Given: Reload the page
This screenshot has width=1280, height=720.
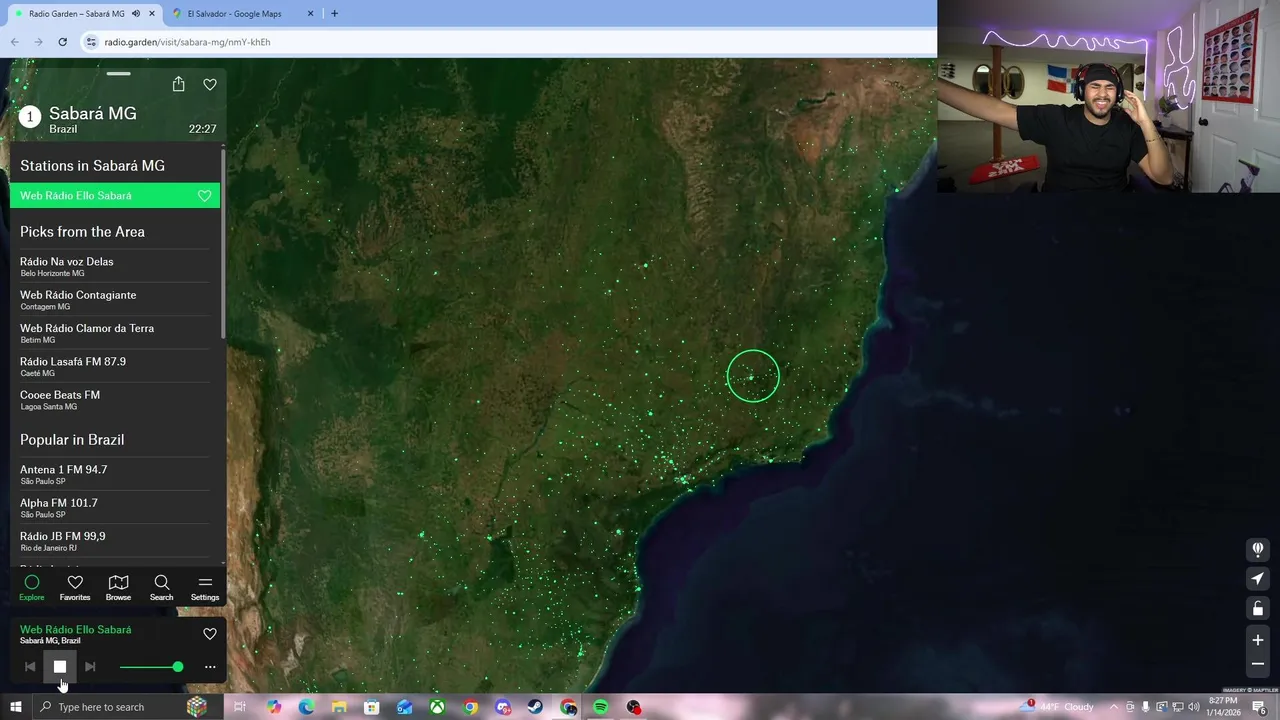Looking at the screenshot, I should click(62, 42).
